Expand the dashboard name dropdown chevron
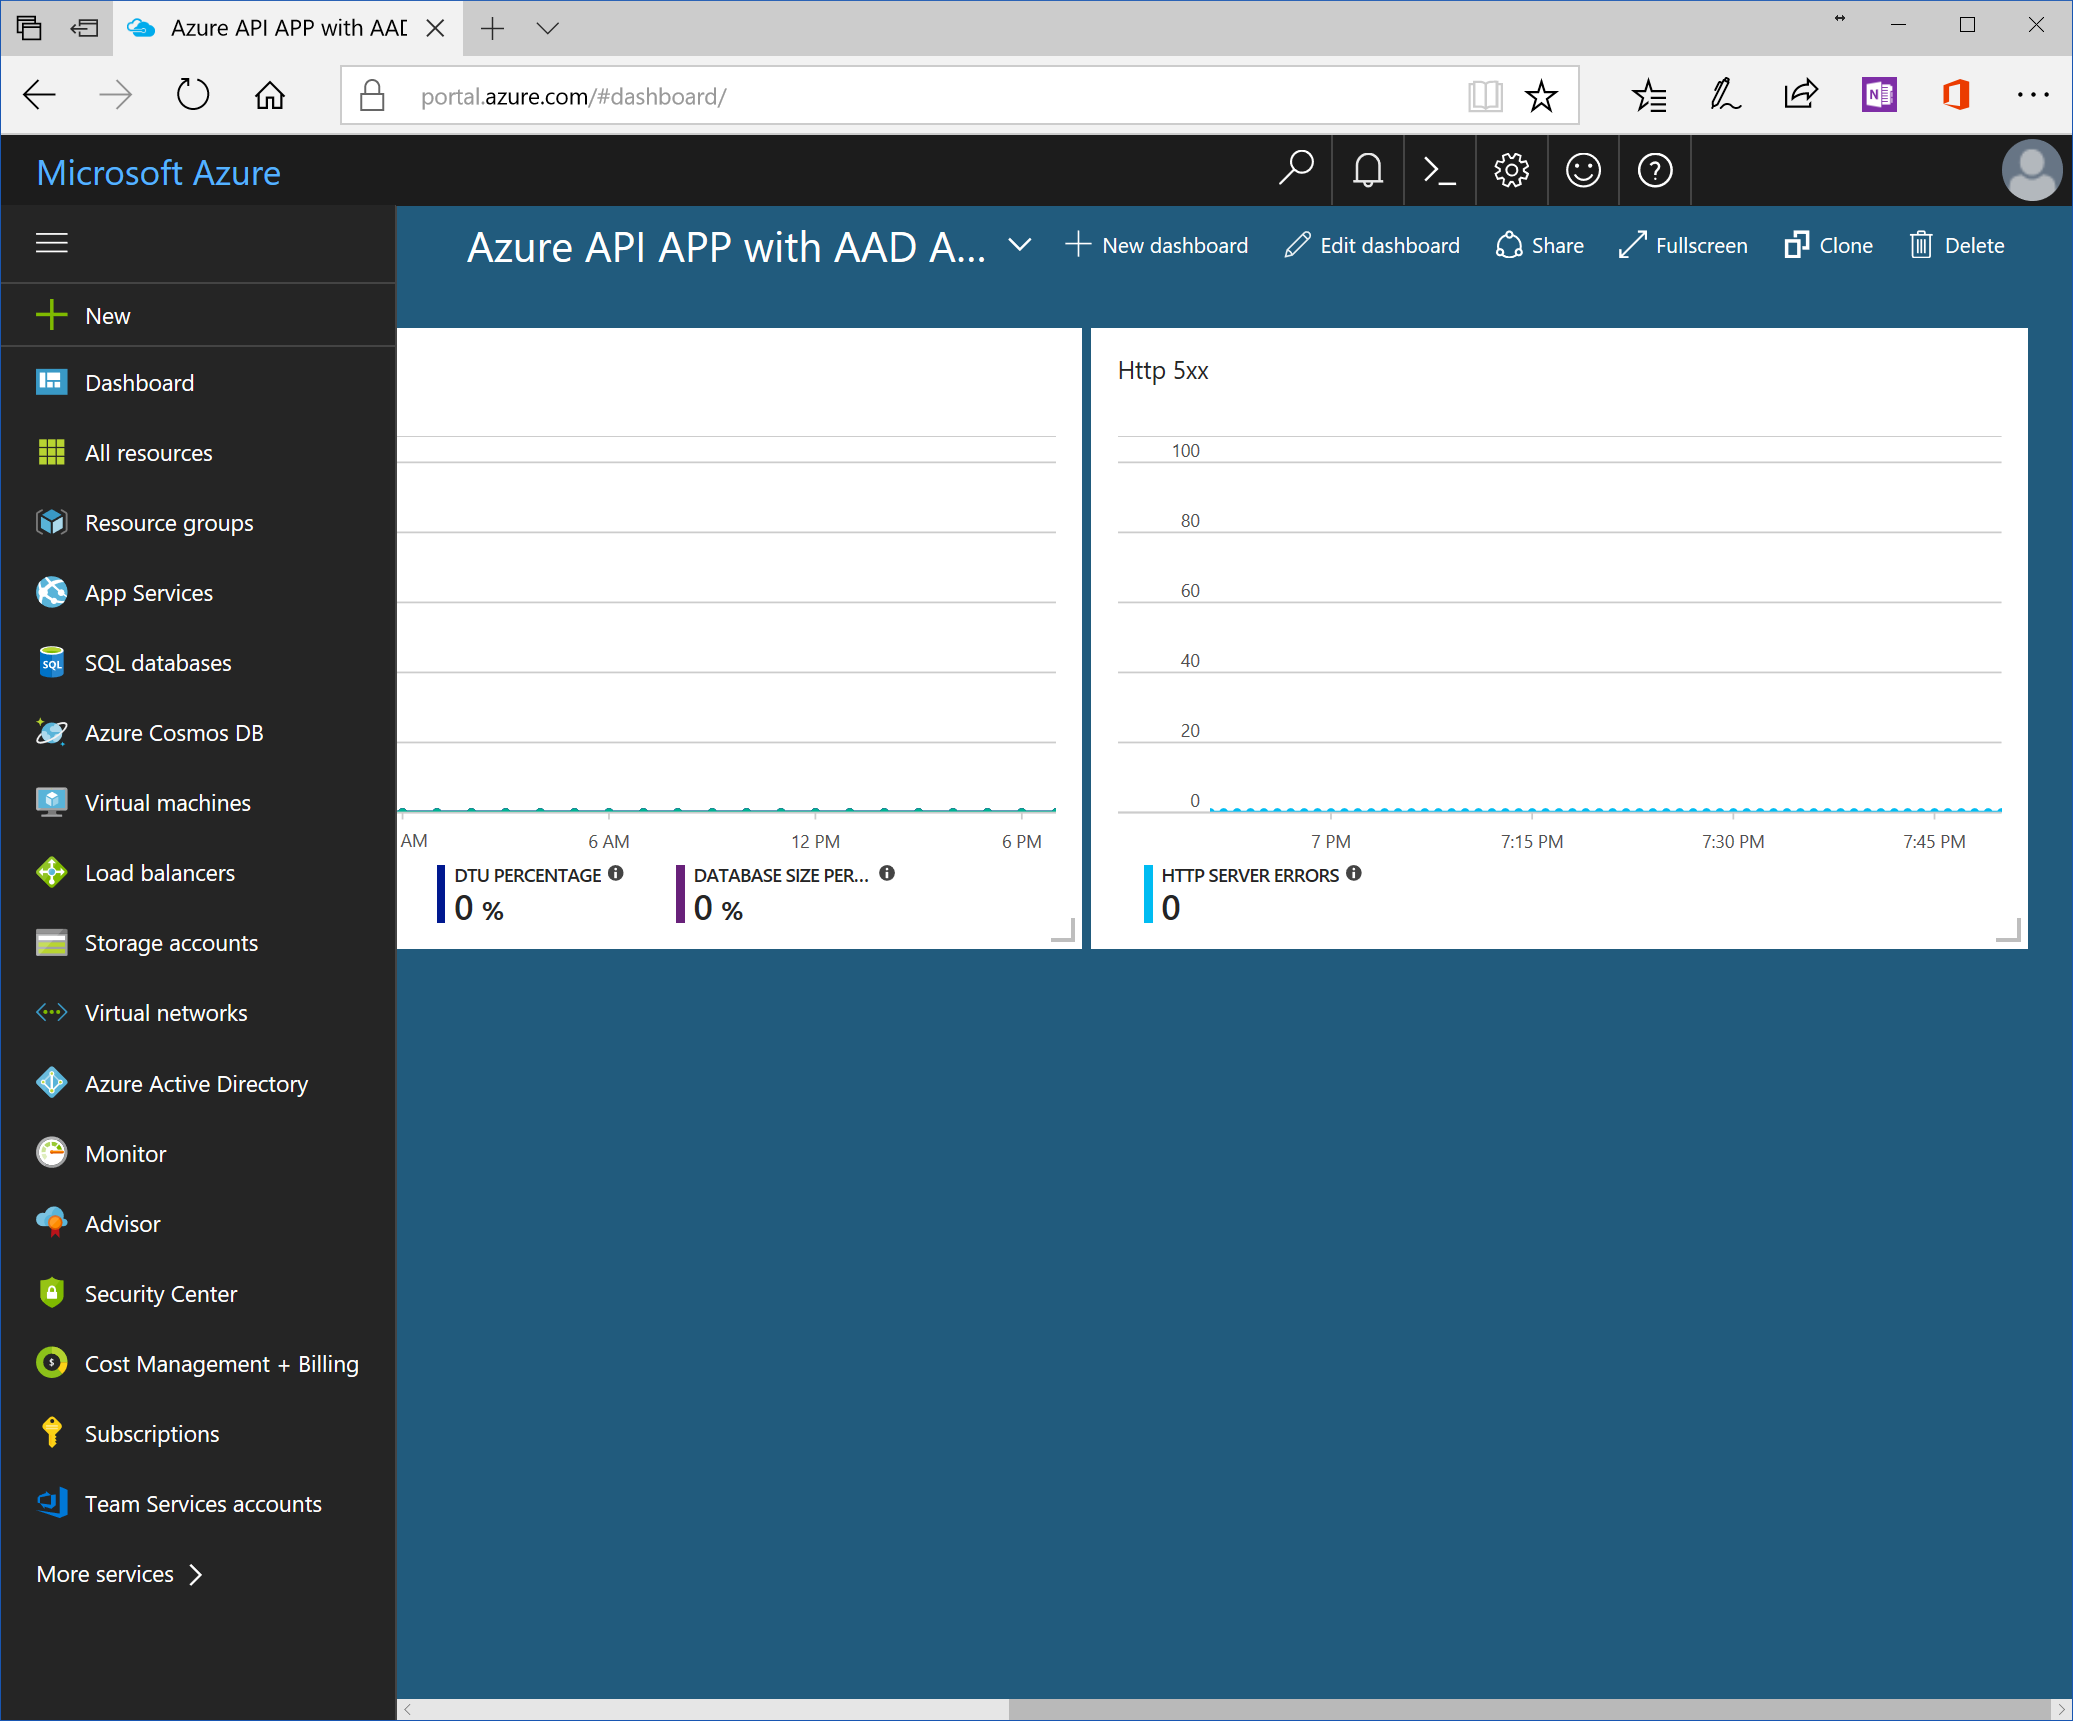The image size is (2073, 1721). tap(1019, 245)
